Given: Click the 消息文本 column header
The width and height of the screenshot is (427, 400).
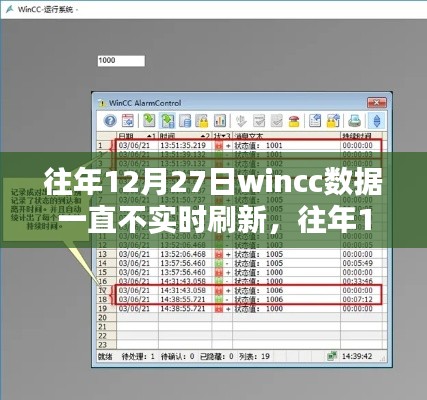Looking at the screenshot, I should 287,136.
